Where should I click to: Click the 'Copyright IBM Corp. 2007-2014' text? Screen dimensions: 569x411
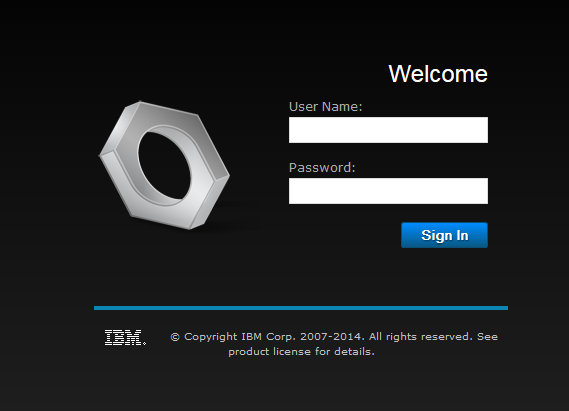[274, 337]
